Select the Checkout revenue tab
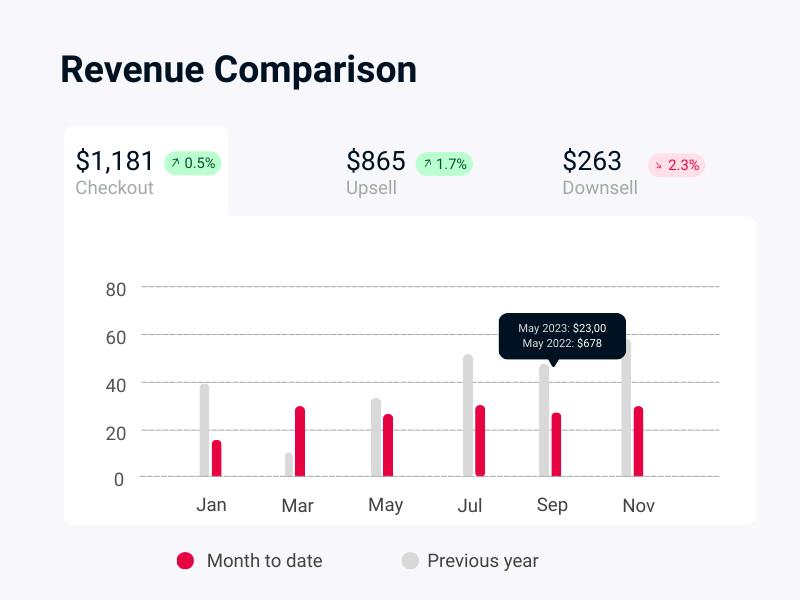This screenshot has height=600, width=800. (116, 172)
